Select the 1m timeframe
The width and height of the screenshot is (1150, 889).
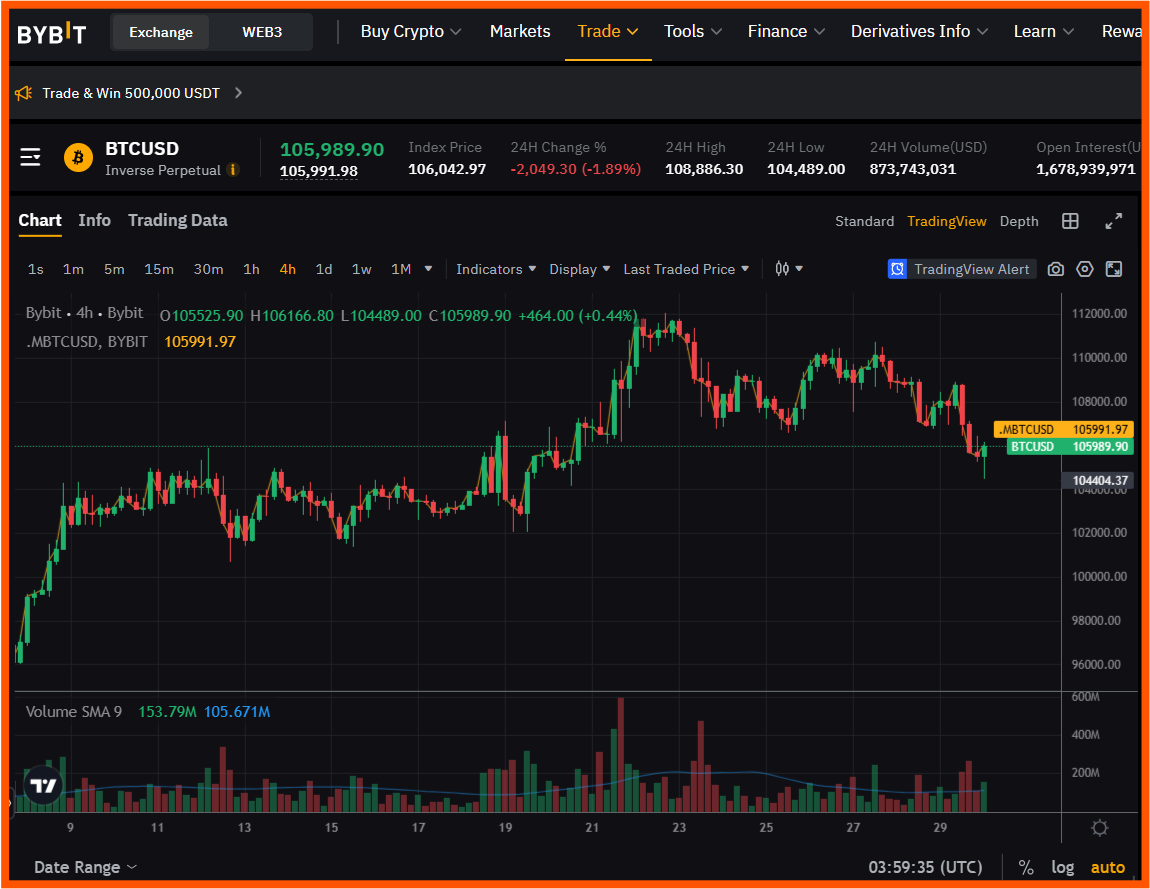[73, 269]
